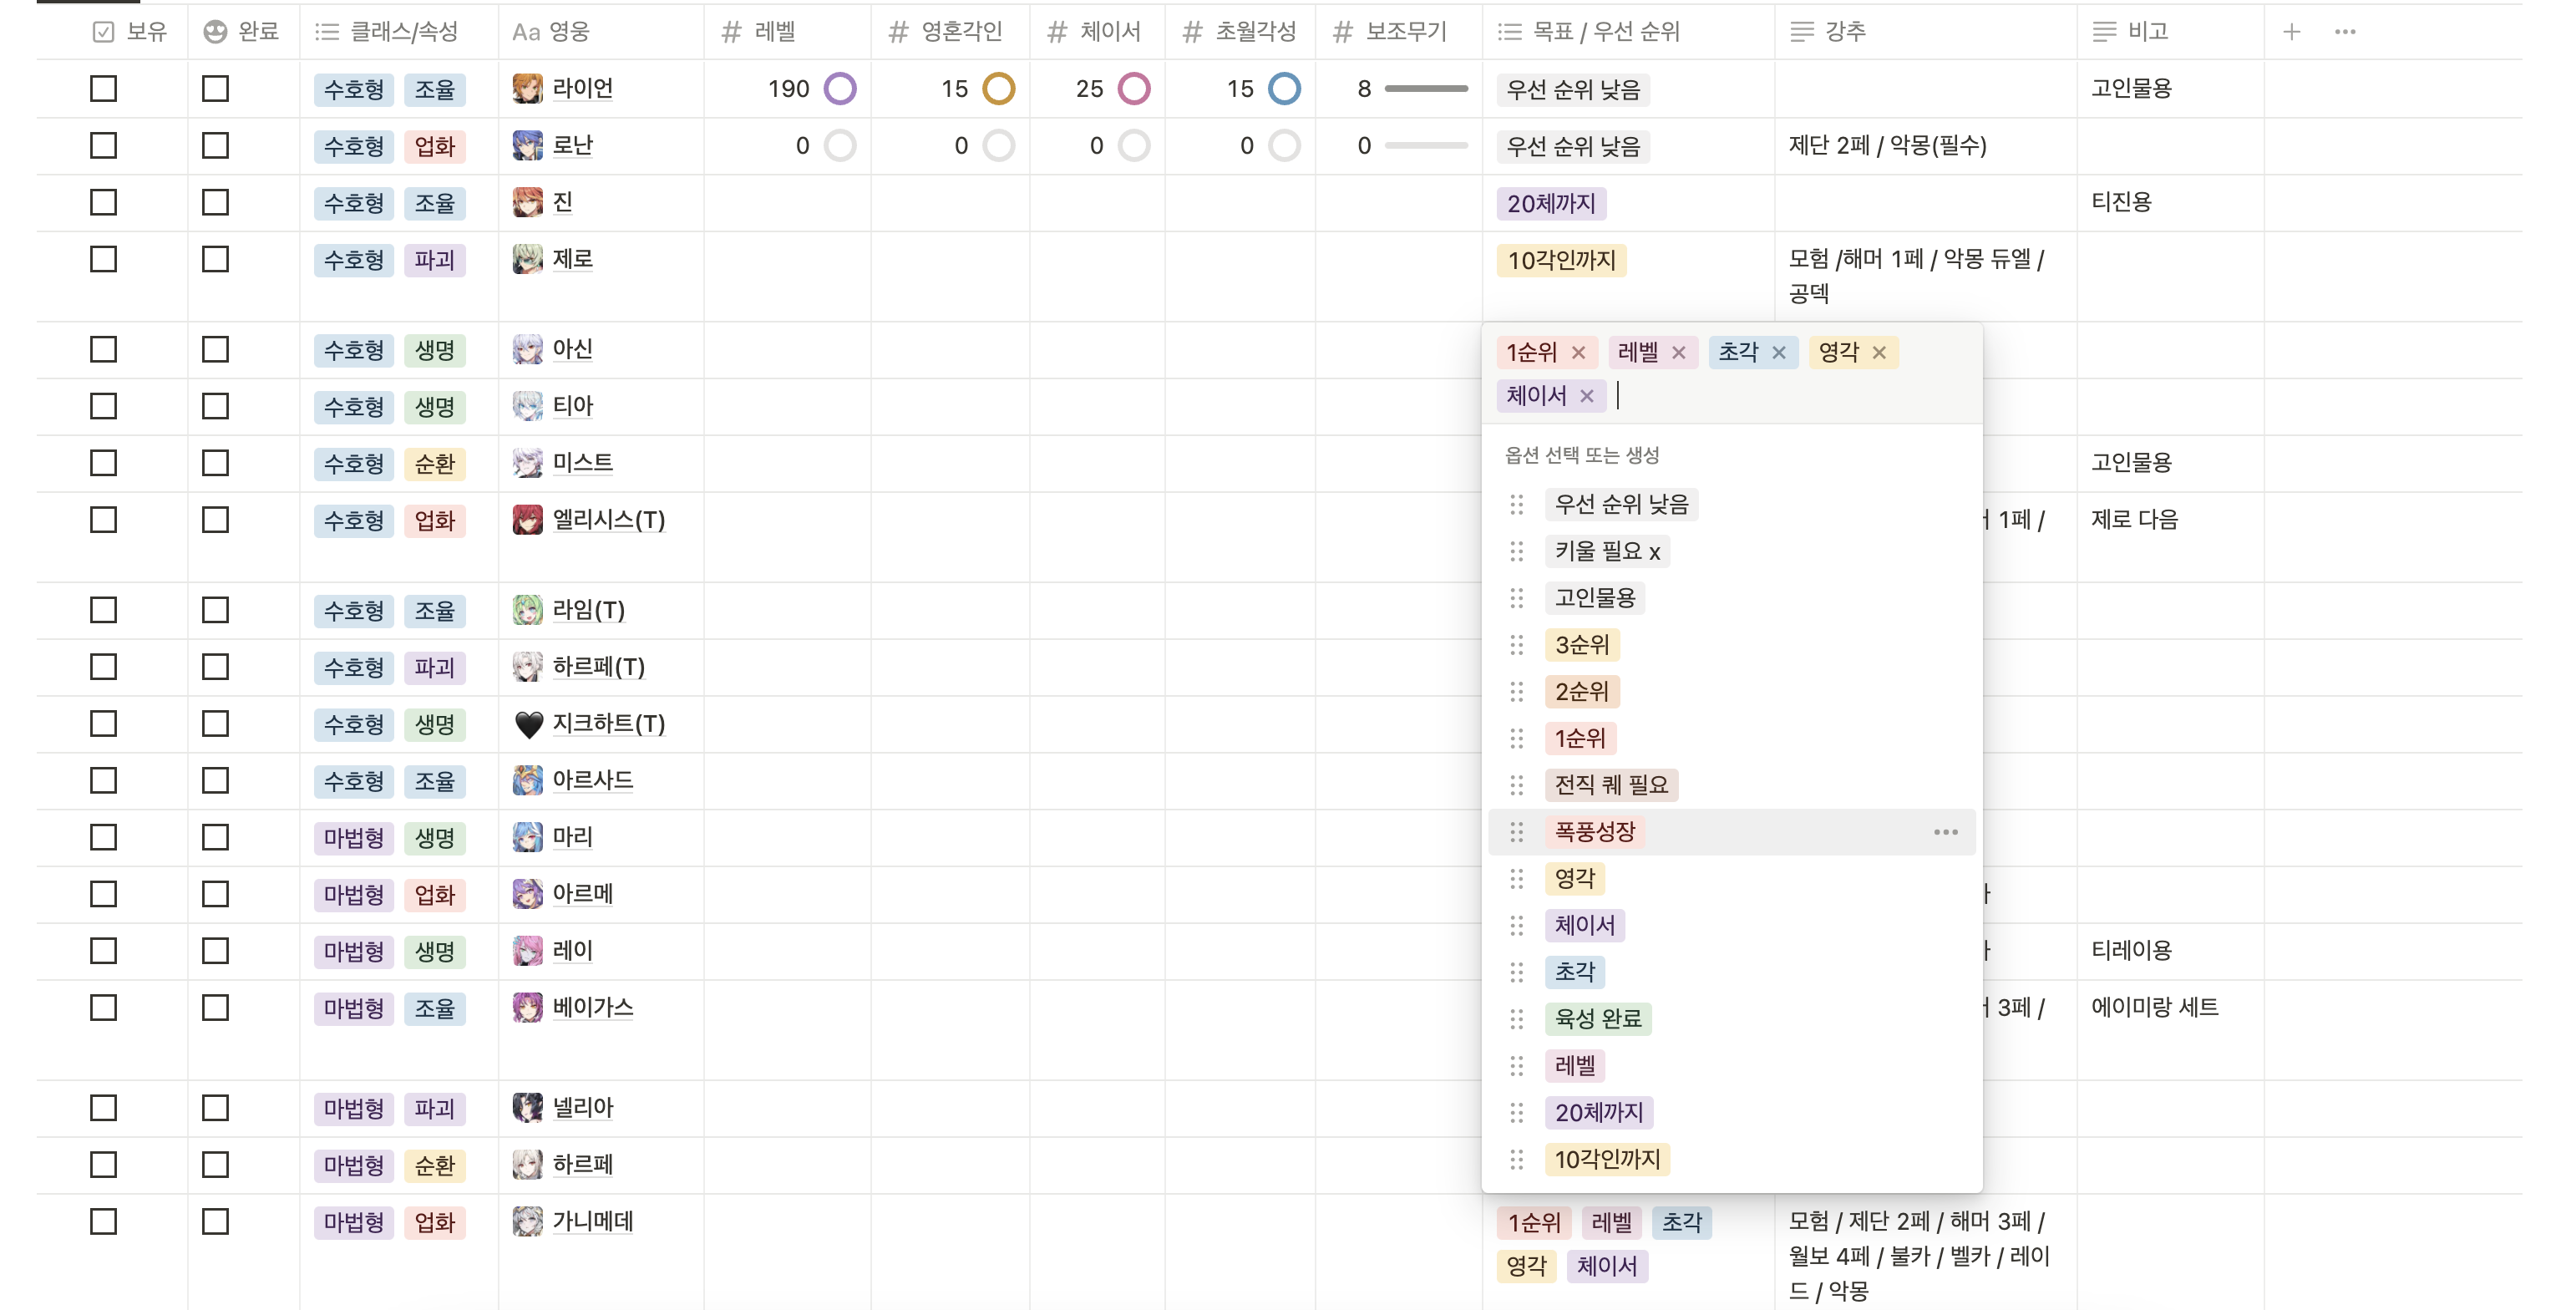Click drag handle beside 3순위 option

[1516, 645]
